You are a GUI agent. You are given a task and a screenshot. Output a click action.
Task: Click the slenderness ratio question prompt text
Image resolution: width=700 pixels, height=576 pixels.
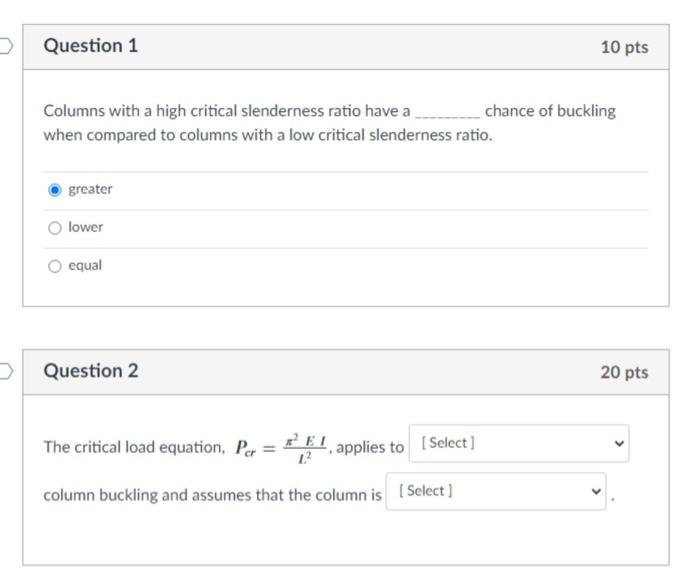(329, 123)
